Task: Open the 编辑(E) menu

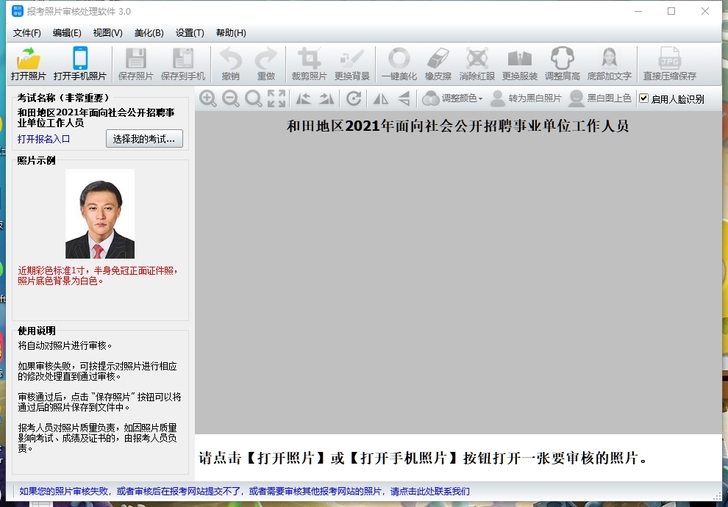Action: [x=67, y=33]
